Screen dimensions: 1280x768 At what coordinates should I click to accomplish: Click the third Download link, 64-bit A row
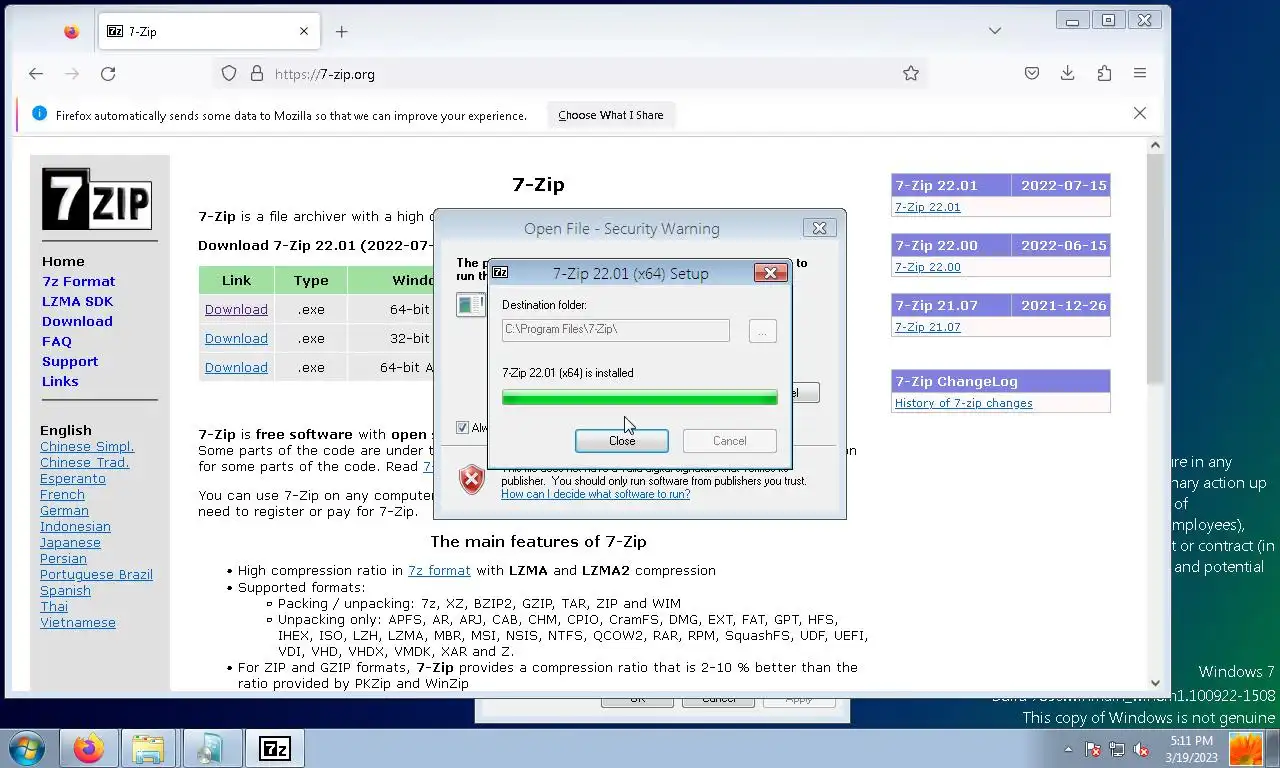click(x=236, y=367)
